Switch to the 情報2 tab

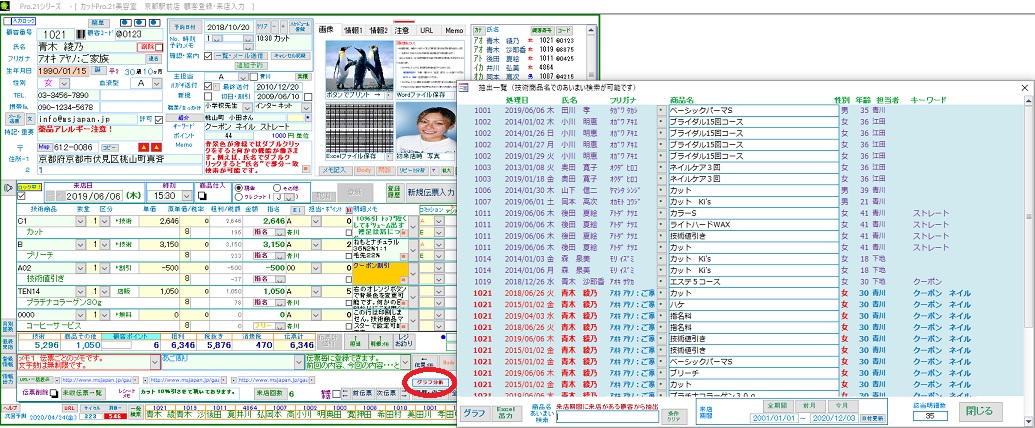(379, 30)
